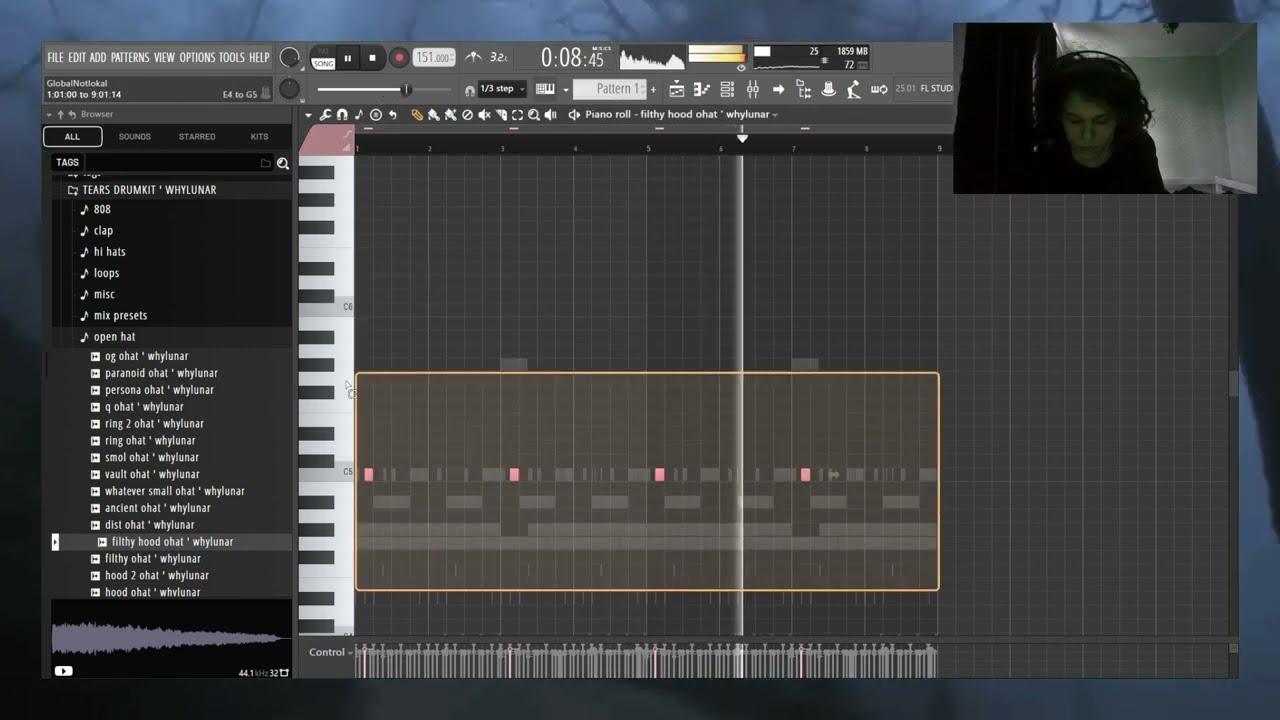Open the playlist view icon
This screenshot has height=720, width=1280.
(x=677, y=90)
